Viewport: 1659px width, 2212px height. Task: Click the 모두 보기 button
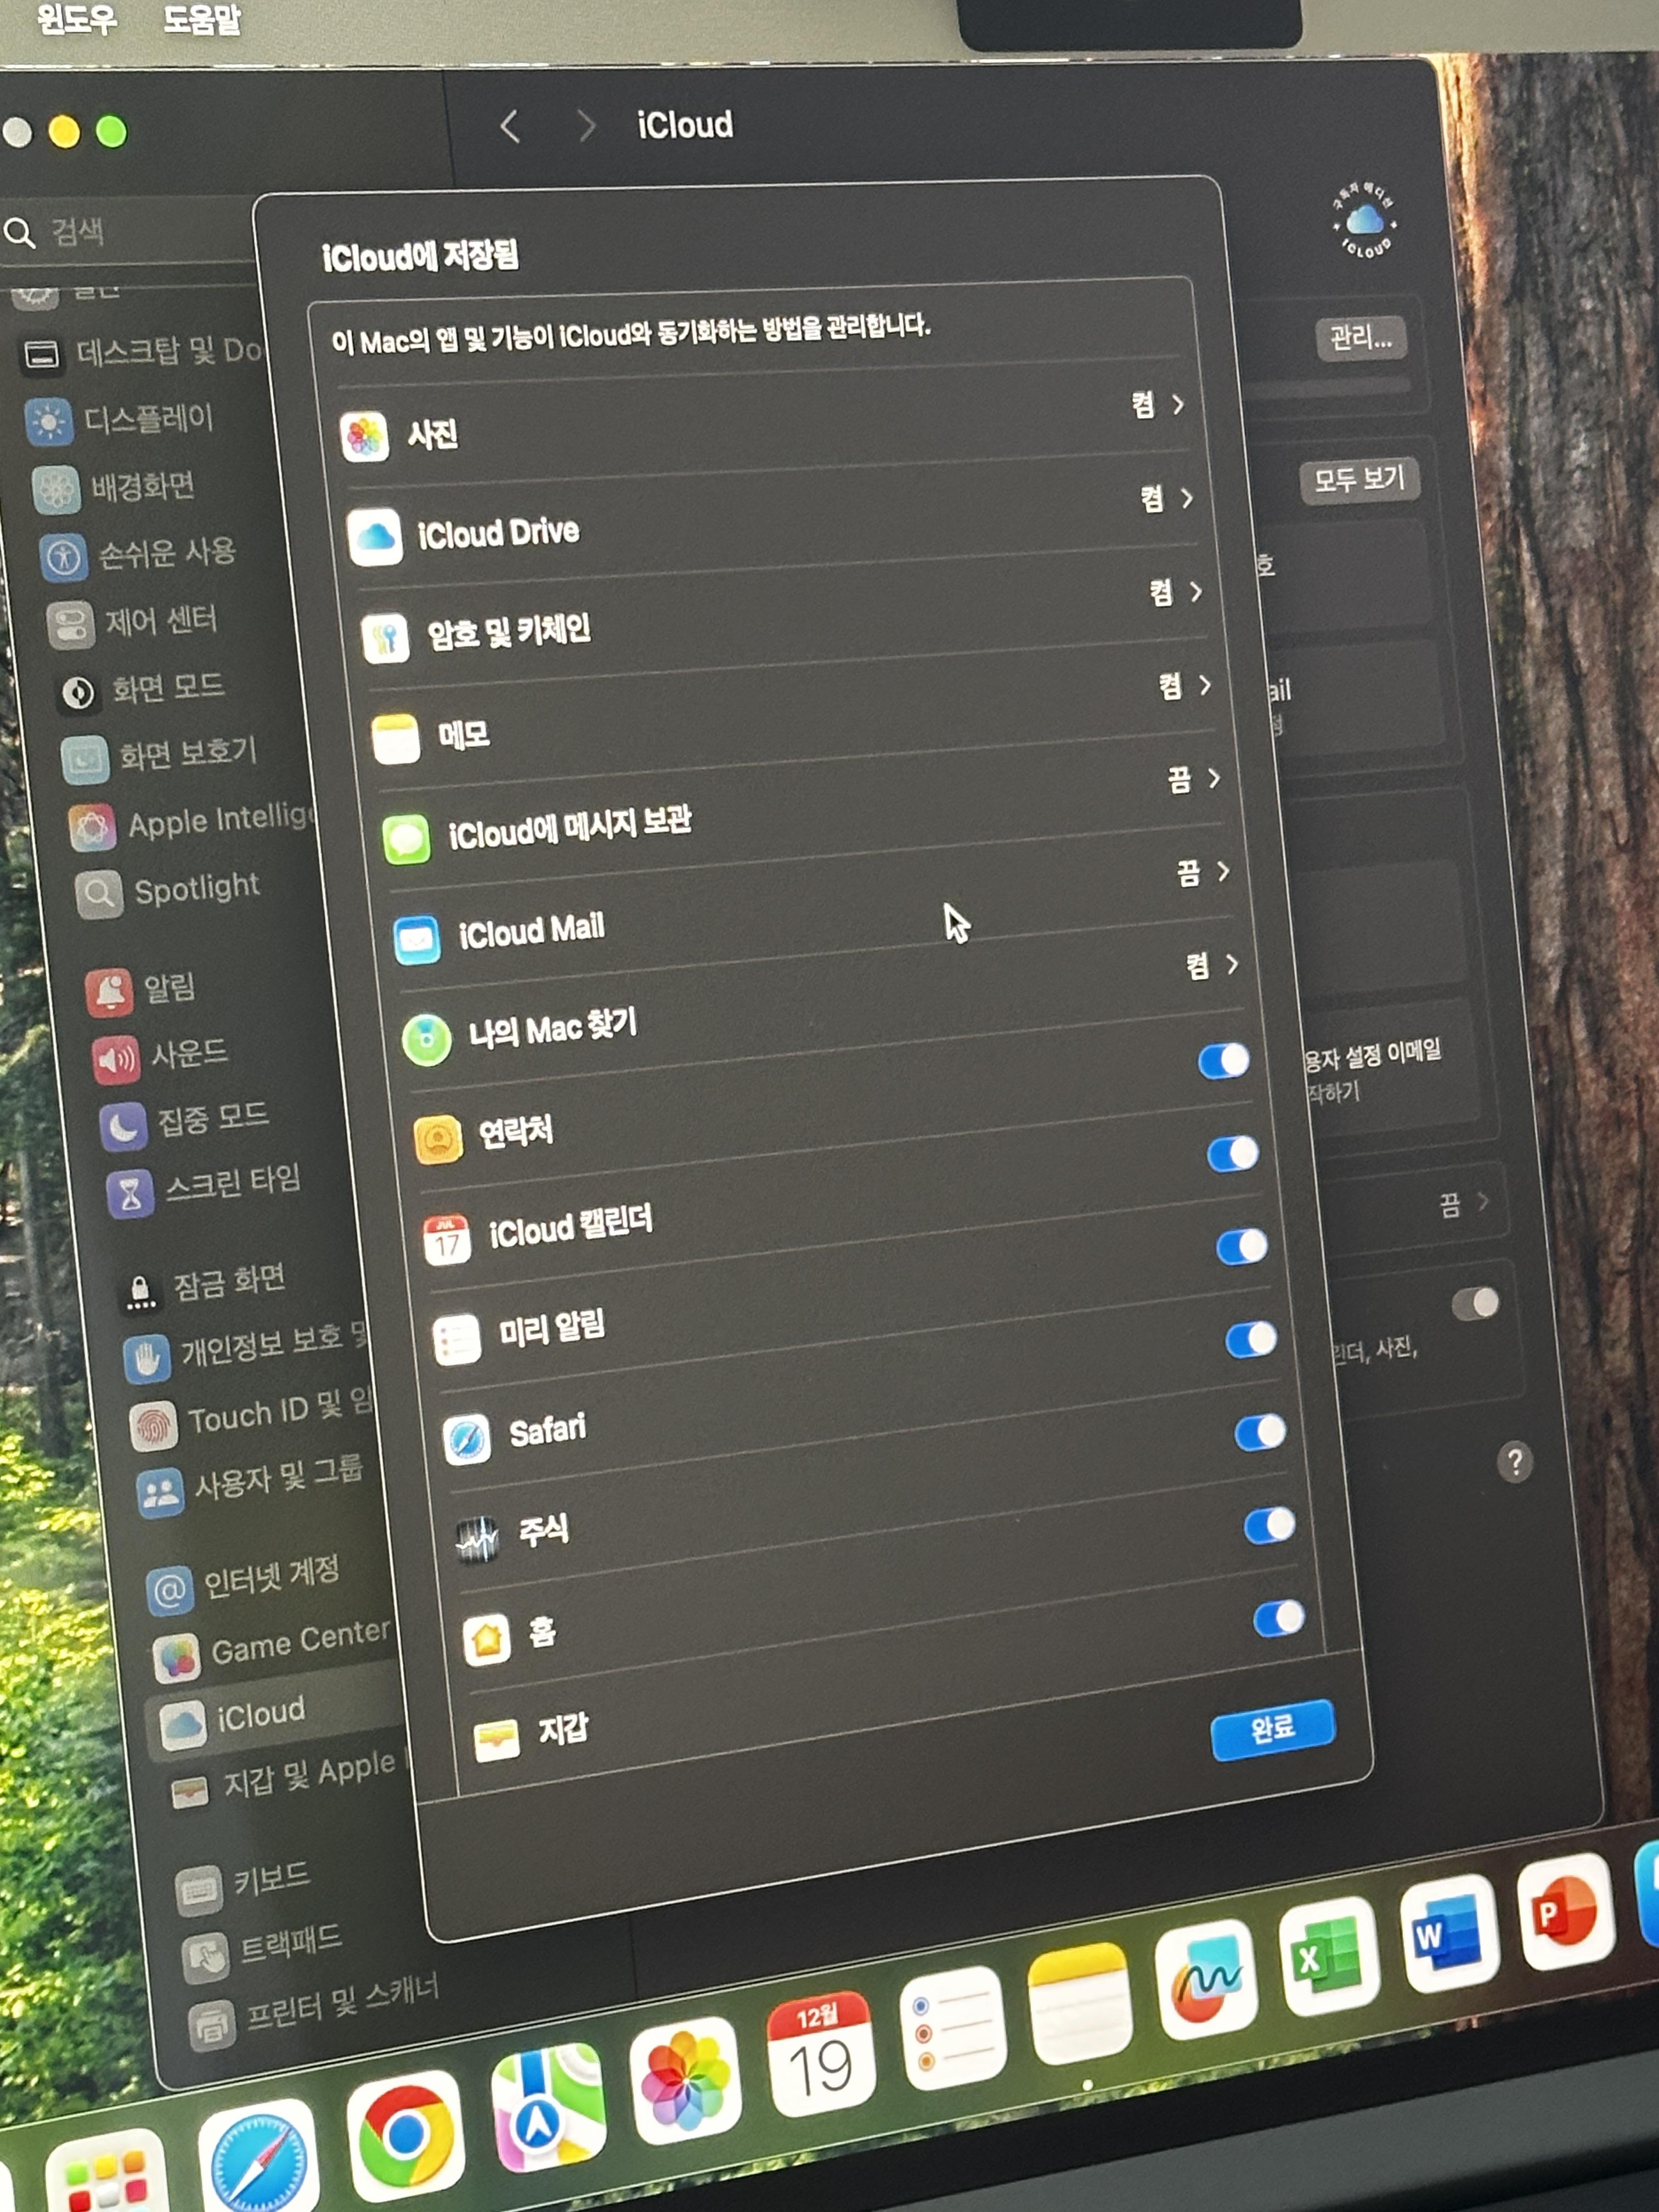point(1360,479)
